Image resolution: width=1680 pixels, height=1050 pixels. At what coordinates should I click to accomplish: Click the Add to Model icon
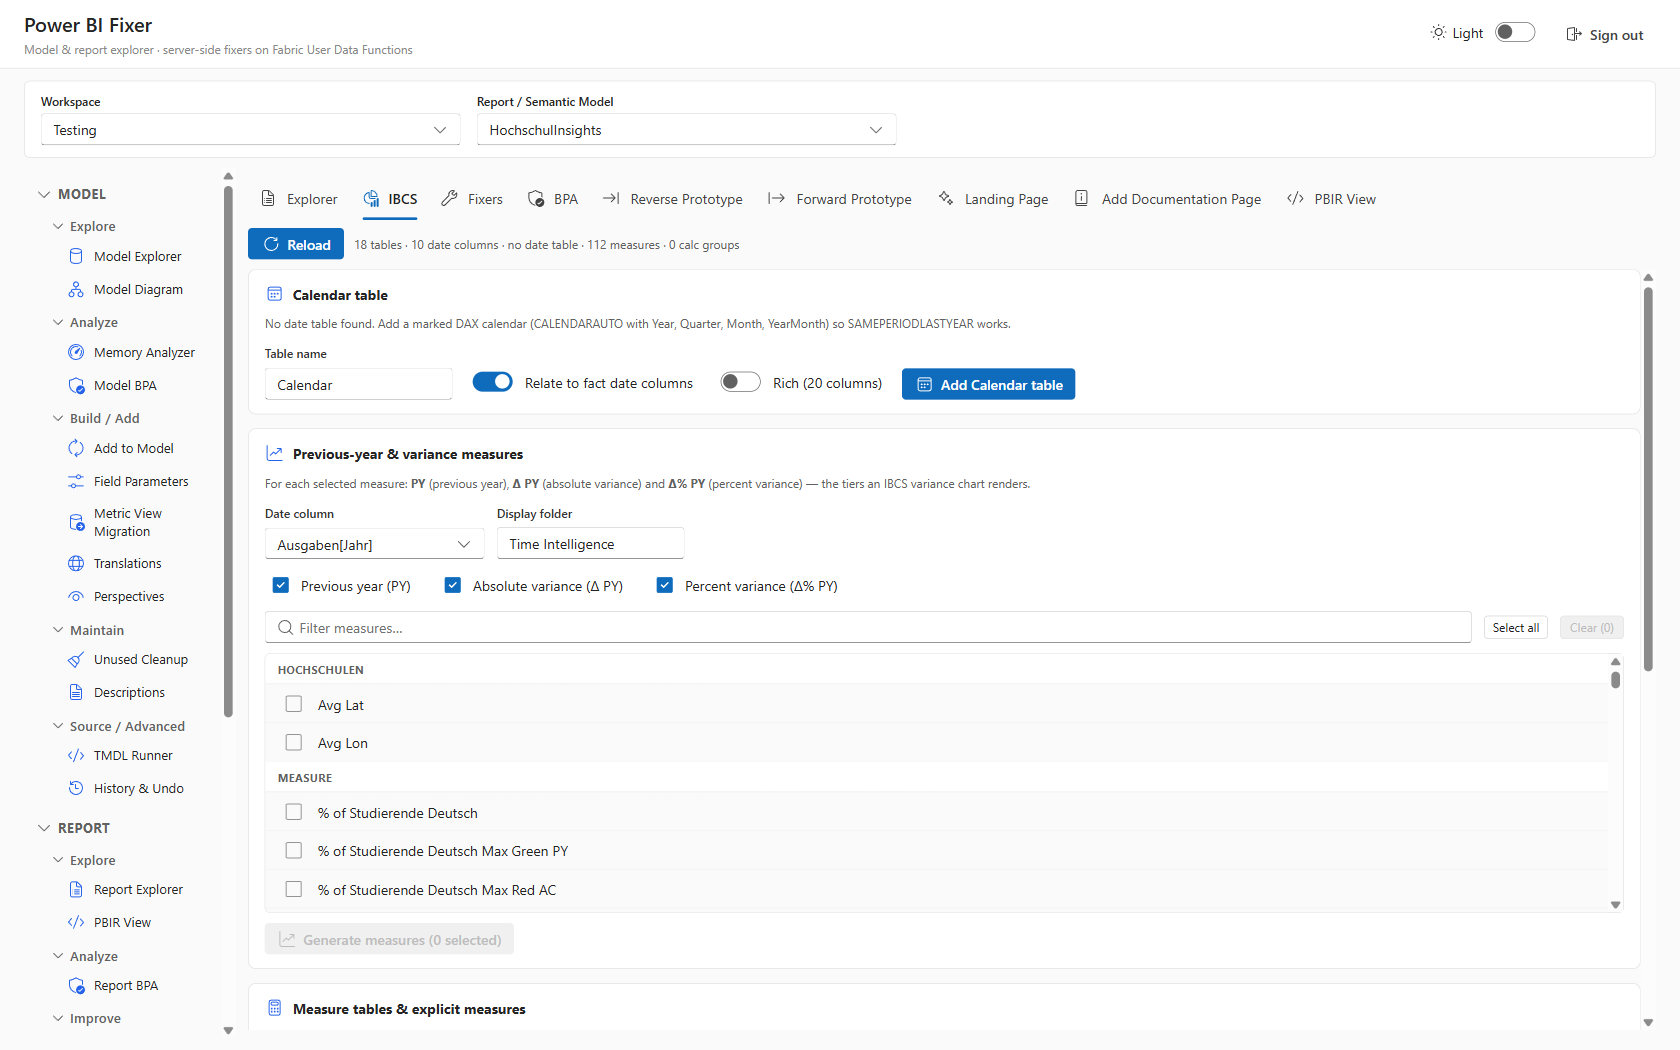coord(76,448)
